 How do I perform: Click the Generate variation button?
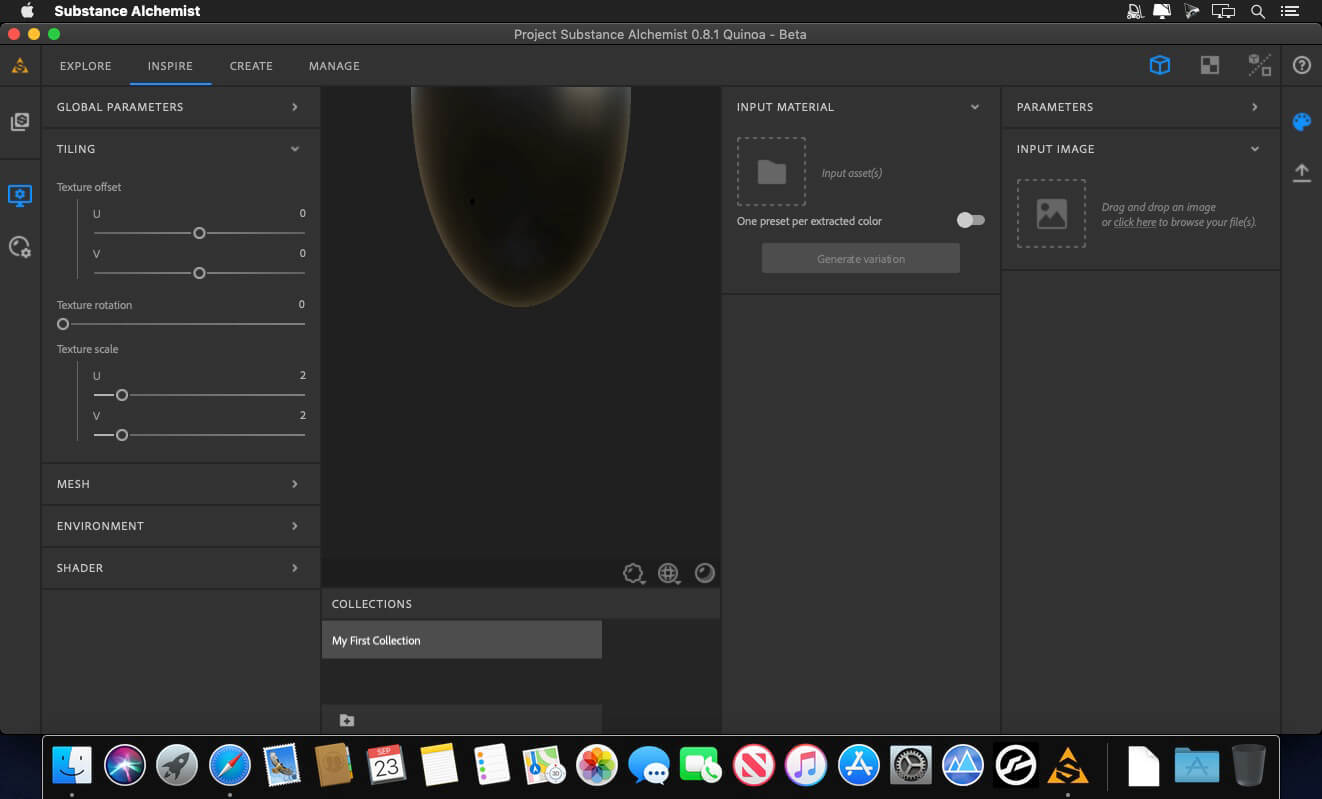tap(860, 257)
